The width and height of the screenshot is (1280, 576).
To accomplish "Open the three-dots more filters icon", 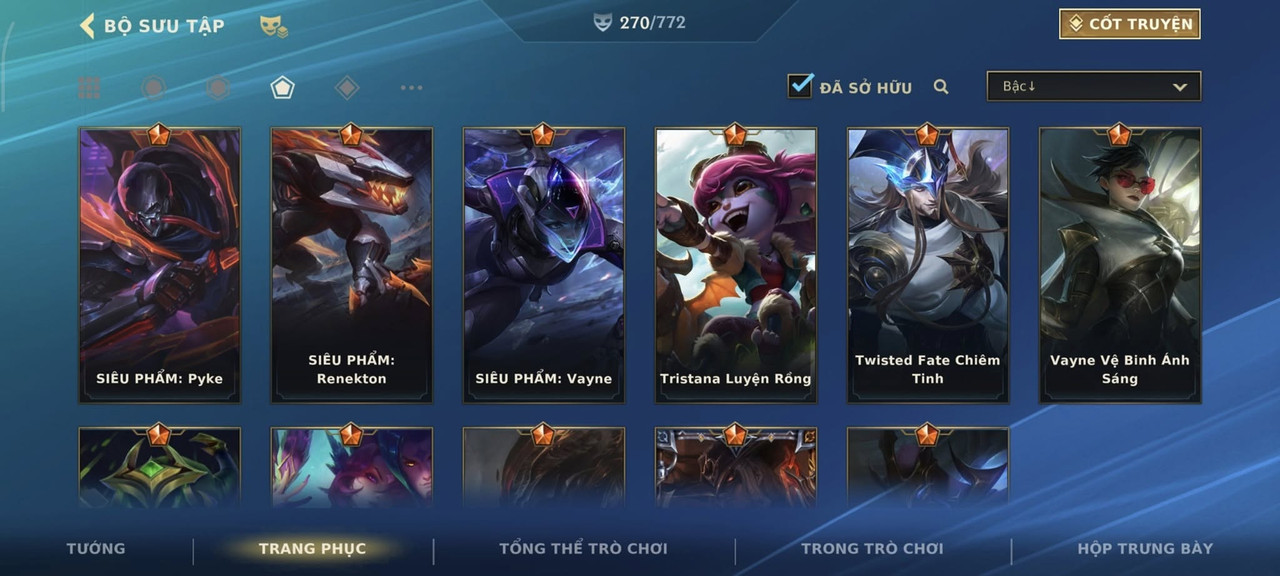I will [x=411, y=88].
